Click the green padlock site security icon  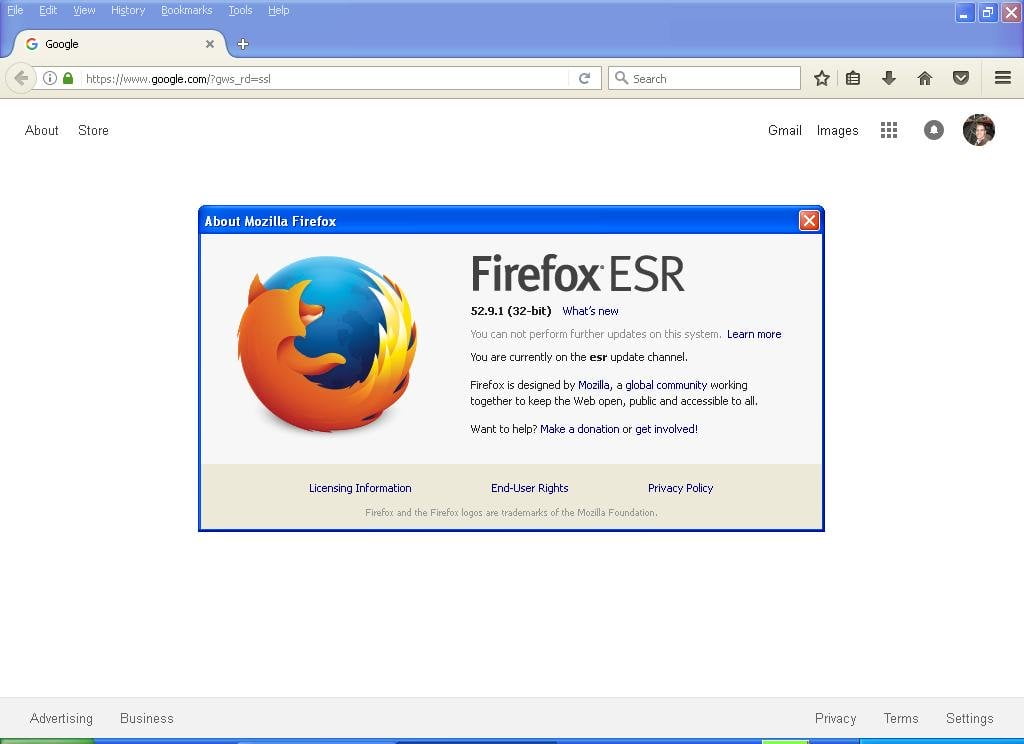click(68, 78)
